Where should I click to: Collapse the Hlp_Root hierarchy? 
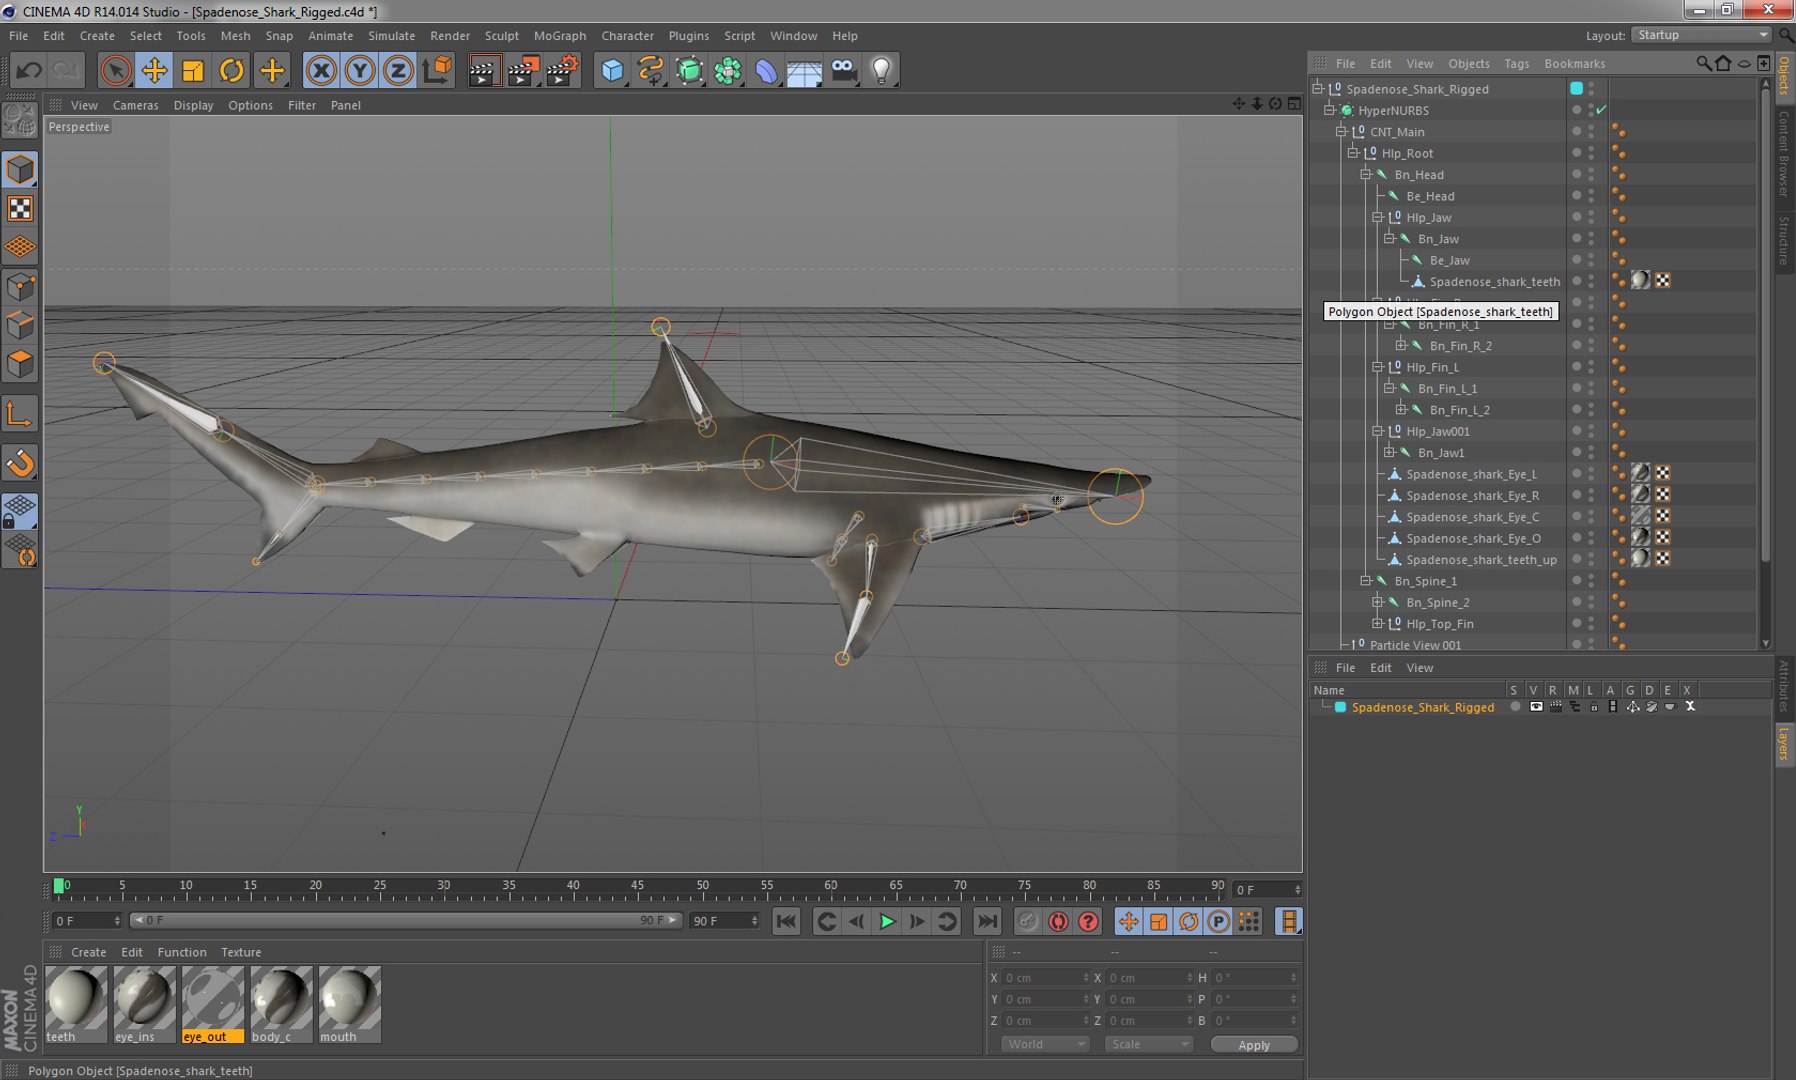1353,153
